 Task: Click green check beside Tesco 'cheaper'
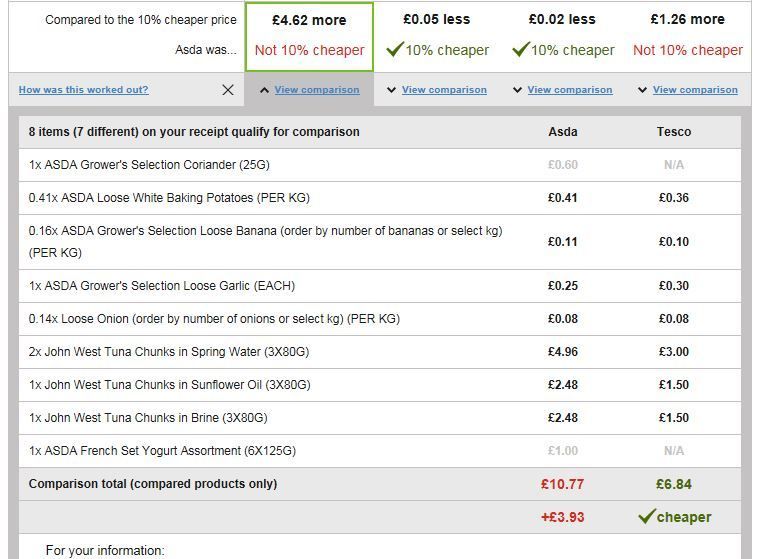point(646,516)
